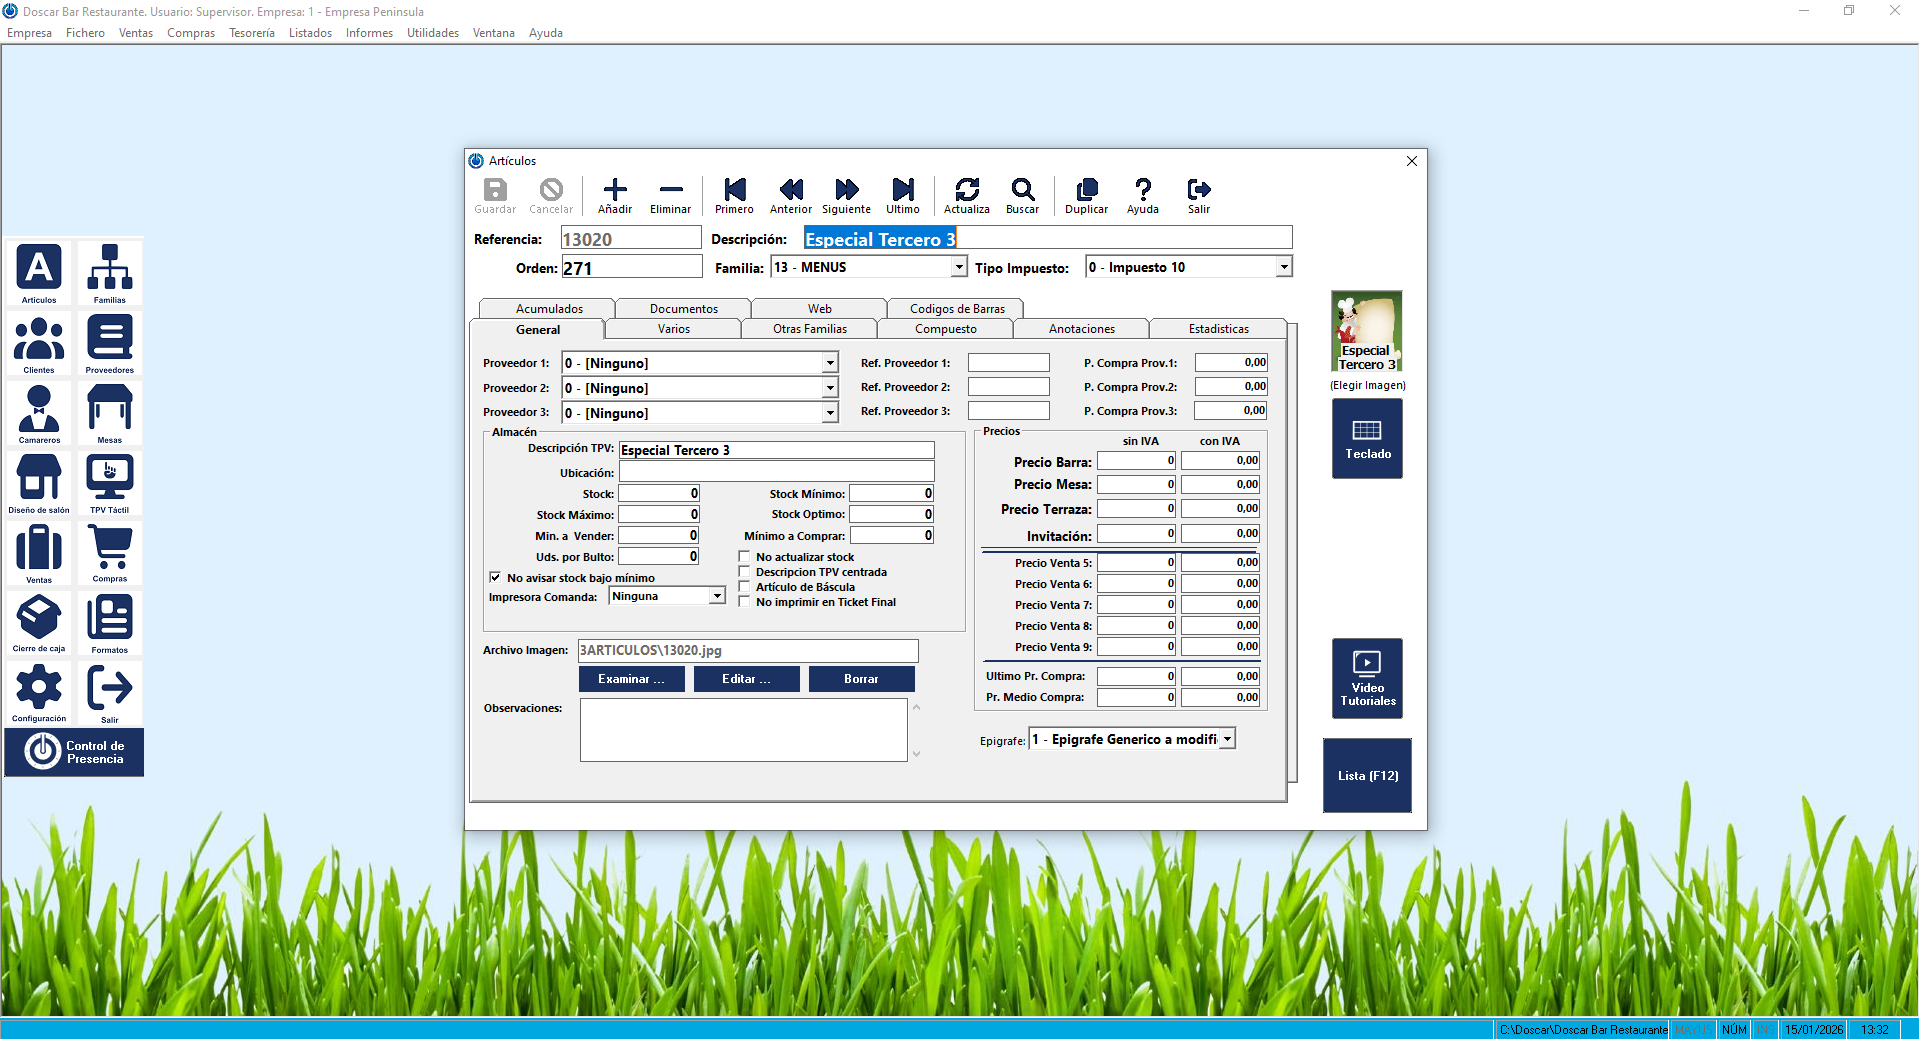Expand the Familia dropdown
The image size is (1919, 1039).
[x=959, y=267]
